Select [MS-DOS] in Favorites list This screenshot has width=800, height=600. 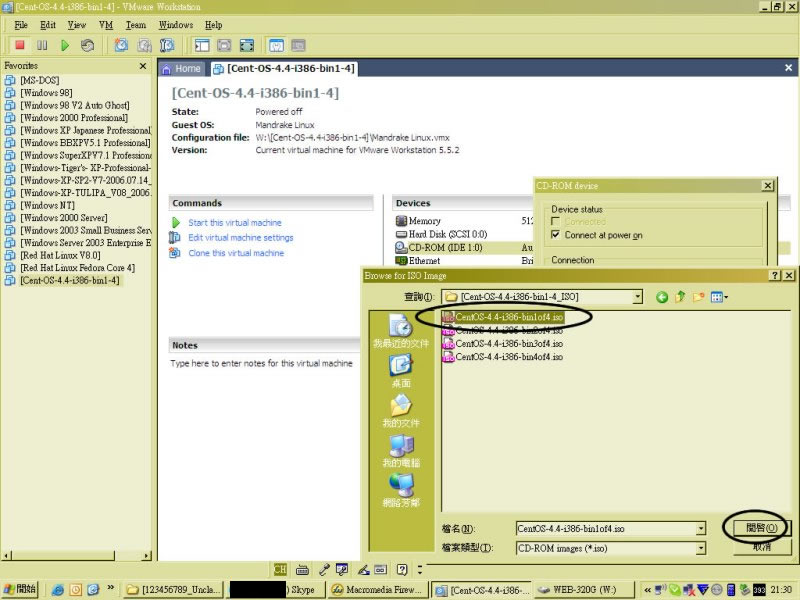[x=40, y=80]
